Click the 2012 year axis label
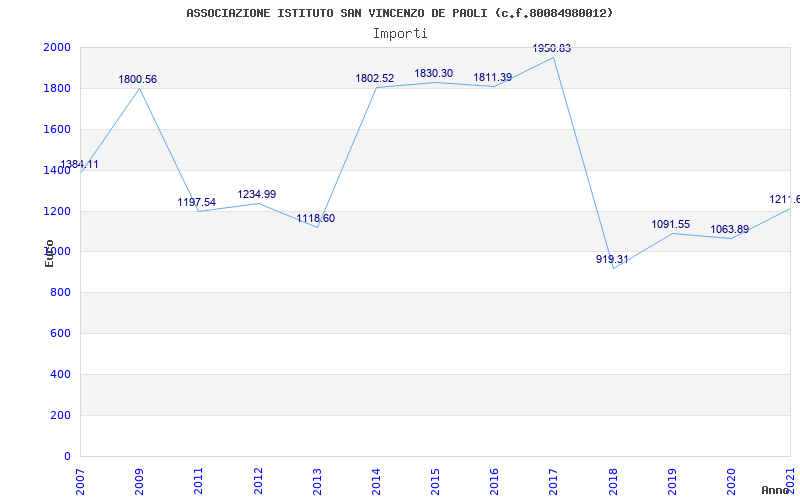Image resolution: width=800 pixels, height=500 pixels. point(258,481)
